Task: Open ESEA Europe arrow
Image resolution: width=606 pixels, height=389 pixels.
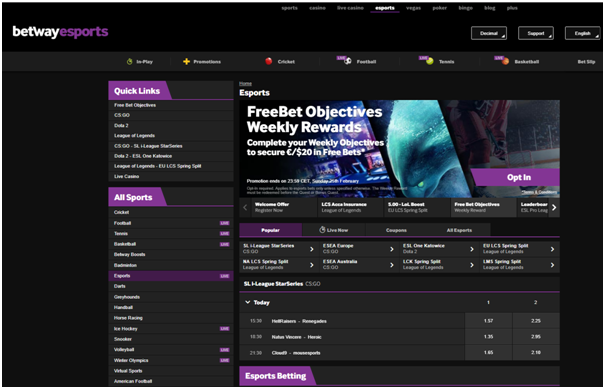Action: tap(392, 249)
